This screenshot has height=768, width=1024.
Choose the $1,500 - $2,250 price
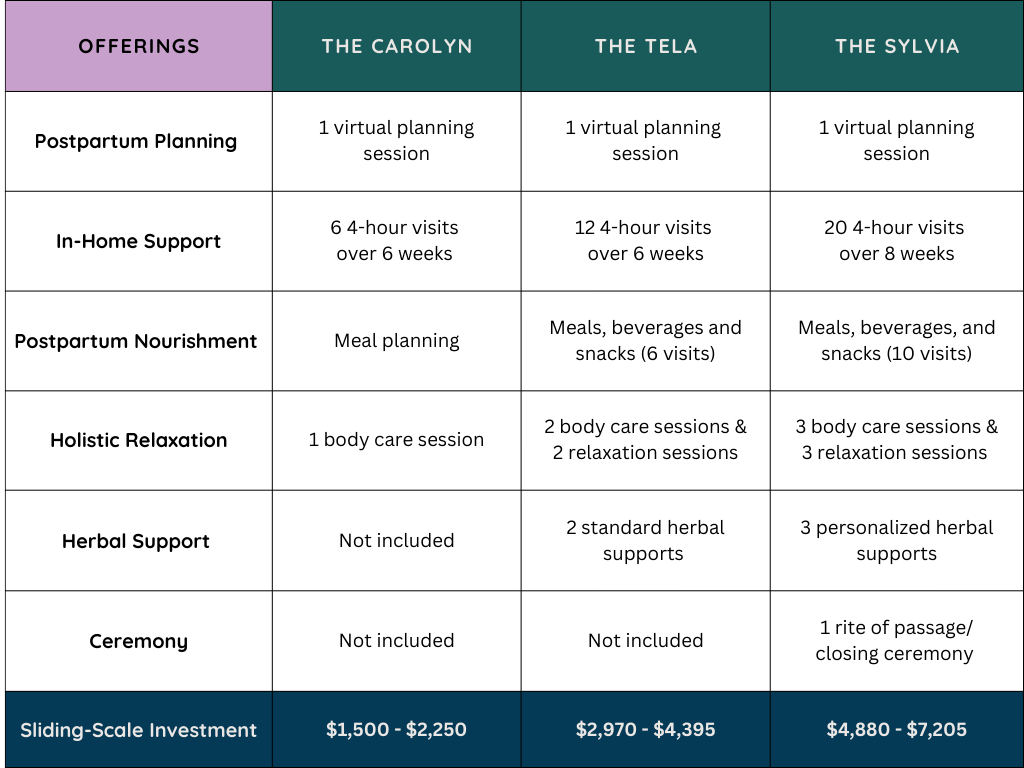(396, 730)
